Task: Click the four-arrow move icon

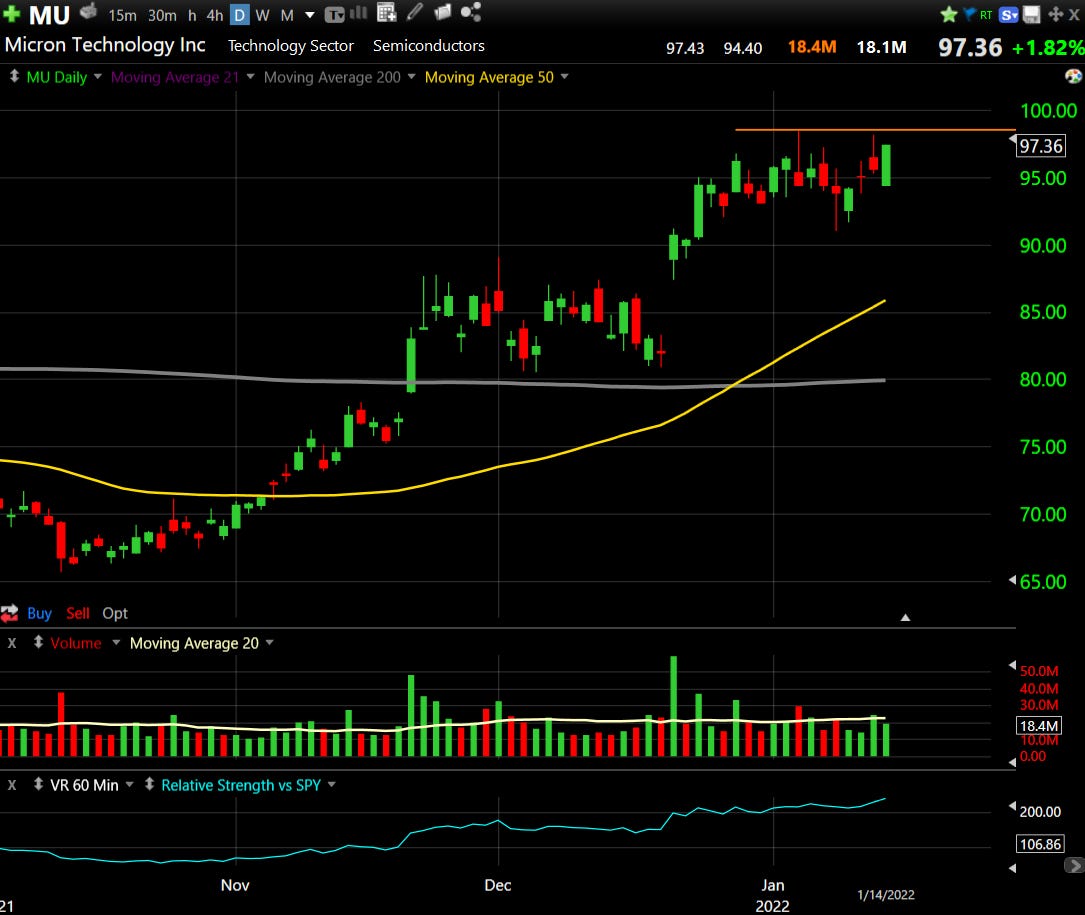Action: (x=1055, y=14)
